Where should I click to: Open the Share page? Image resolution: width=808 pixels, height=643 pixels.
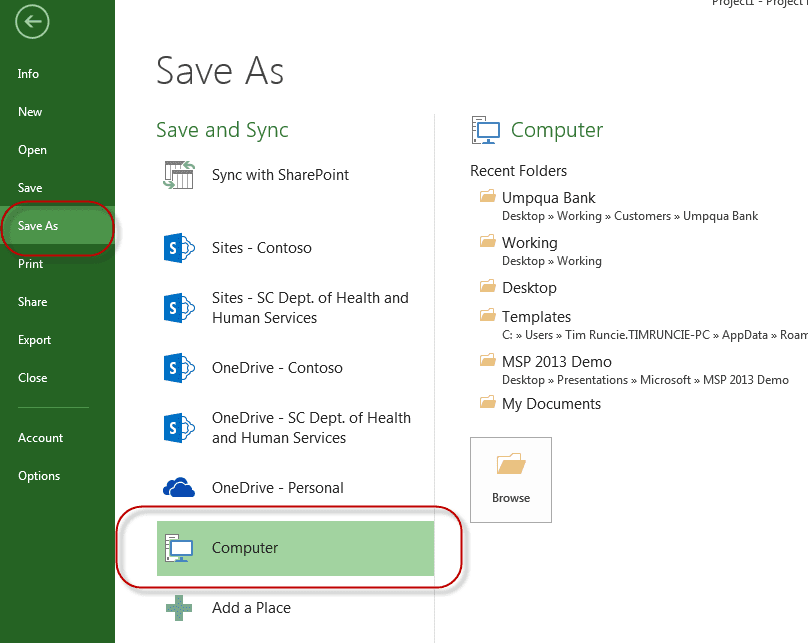(32, 302)
